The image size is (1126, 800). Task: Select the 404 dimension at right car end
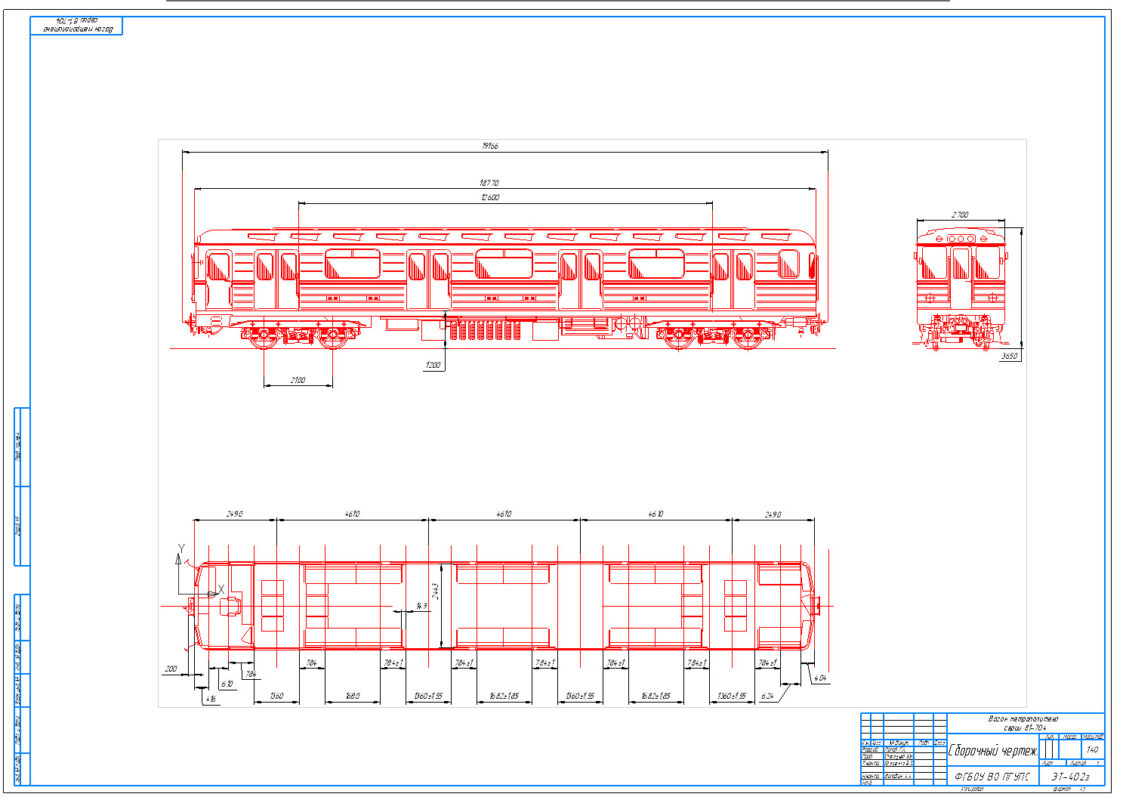pos(820,677)
